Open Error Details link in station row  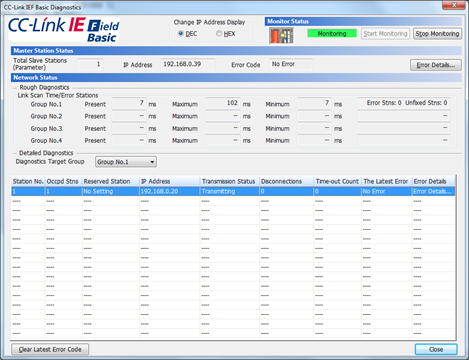433,191
